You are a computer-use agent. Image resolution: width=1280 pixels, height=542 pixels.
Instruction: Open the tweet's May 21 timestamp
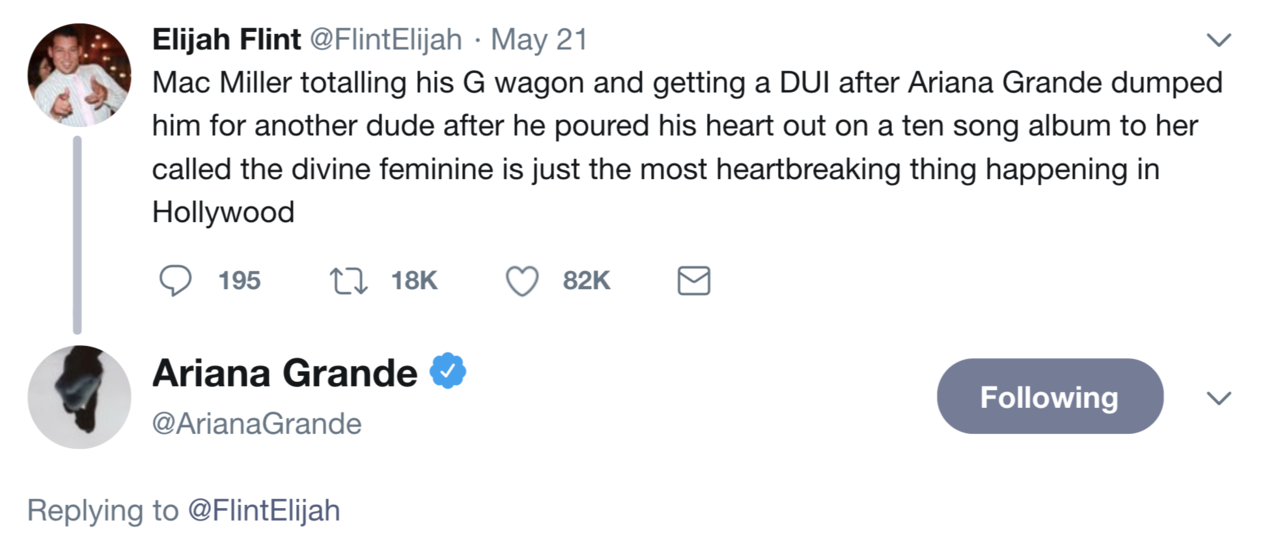[540, 40]
